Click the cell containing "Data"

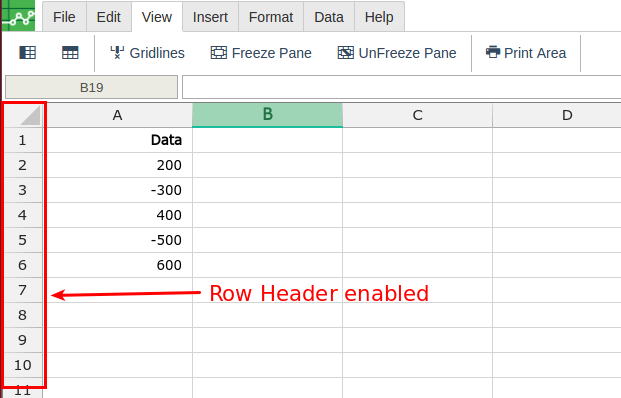[x=118, y=140]
